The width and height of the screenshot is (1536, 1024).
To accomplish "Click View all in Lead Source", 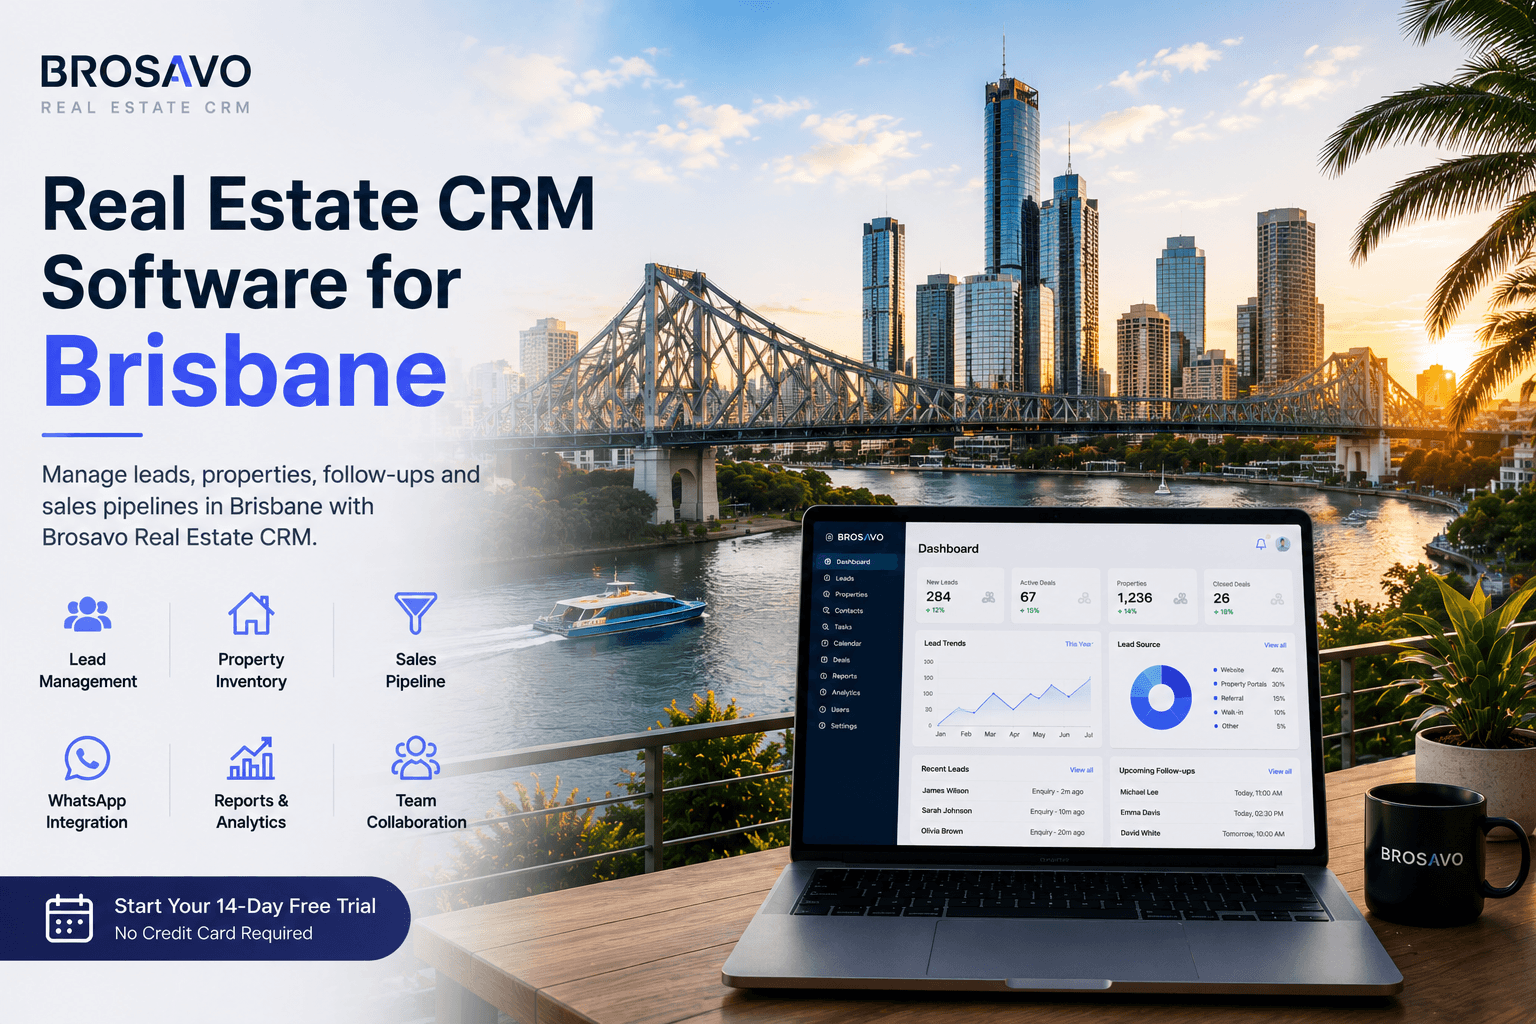I will click(x=1275, y=645).
